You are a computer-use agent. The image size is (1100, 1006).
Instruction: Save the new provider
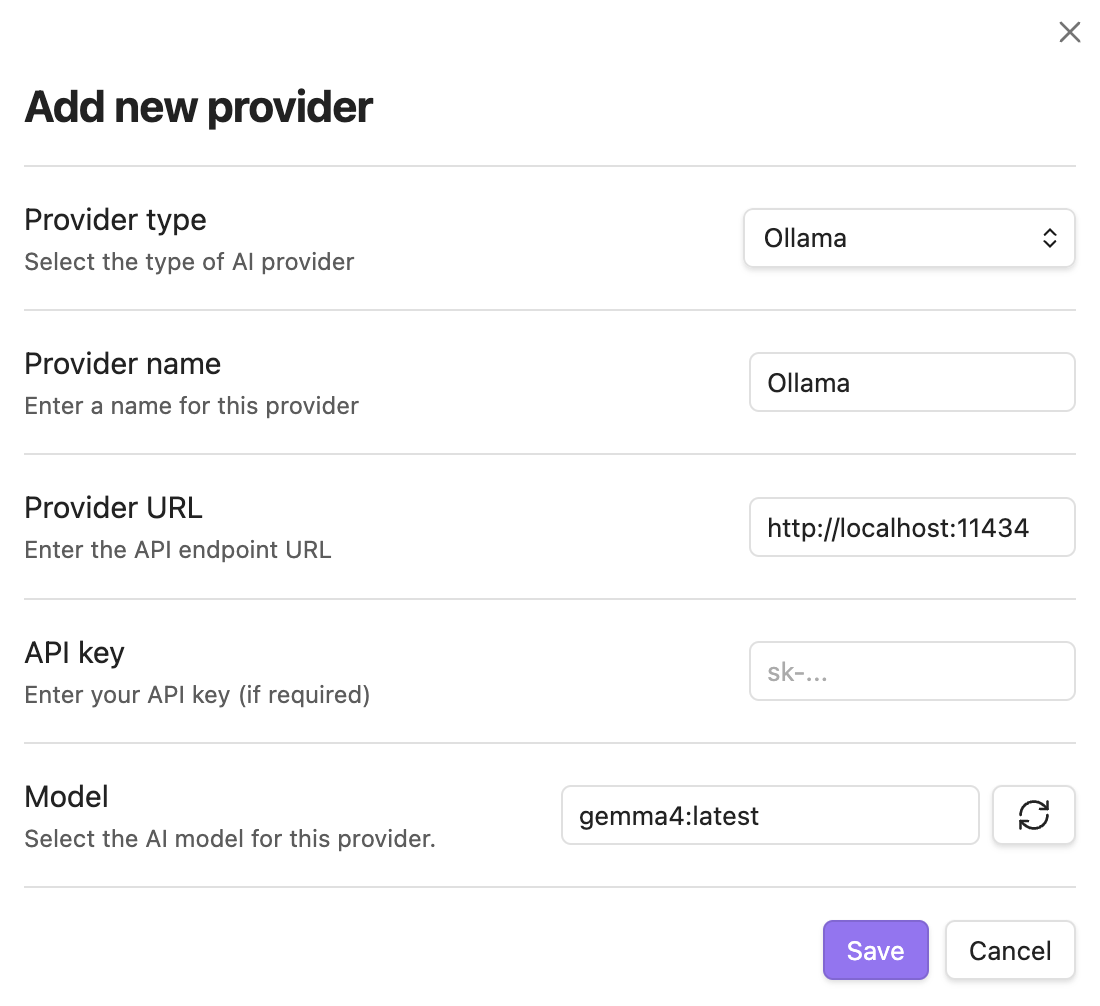(x=875, y=950)
